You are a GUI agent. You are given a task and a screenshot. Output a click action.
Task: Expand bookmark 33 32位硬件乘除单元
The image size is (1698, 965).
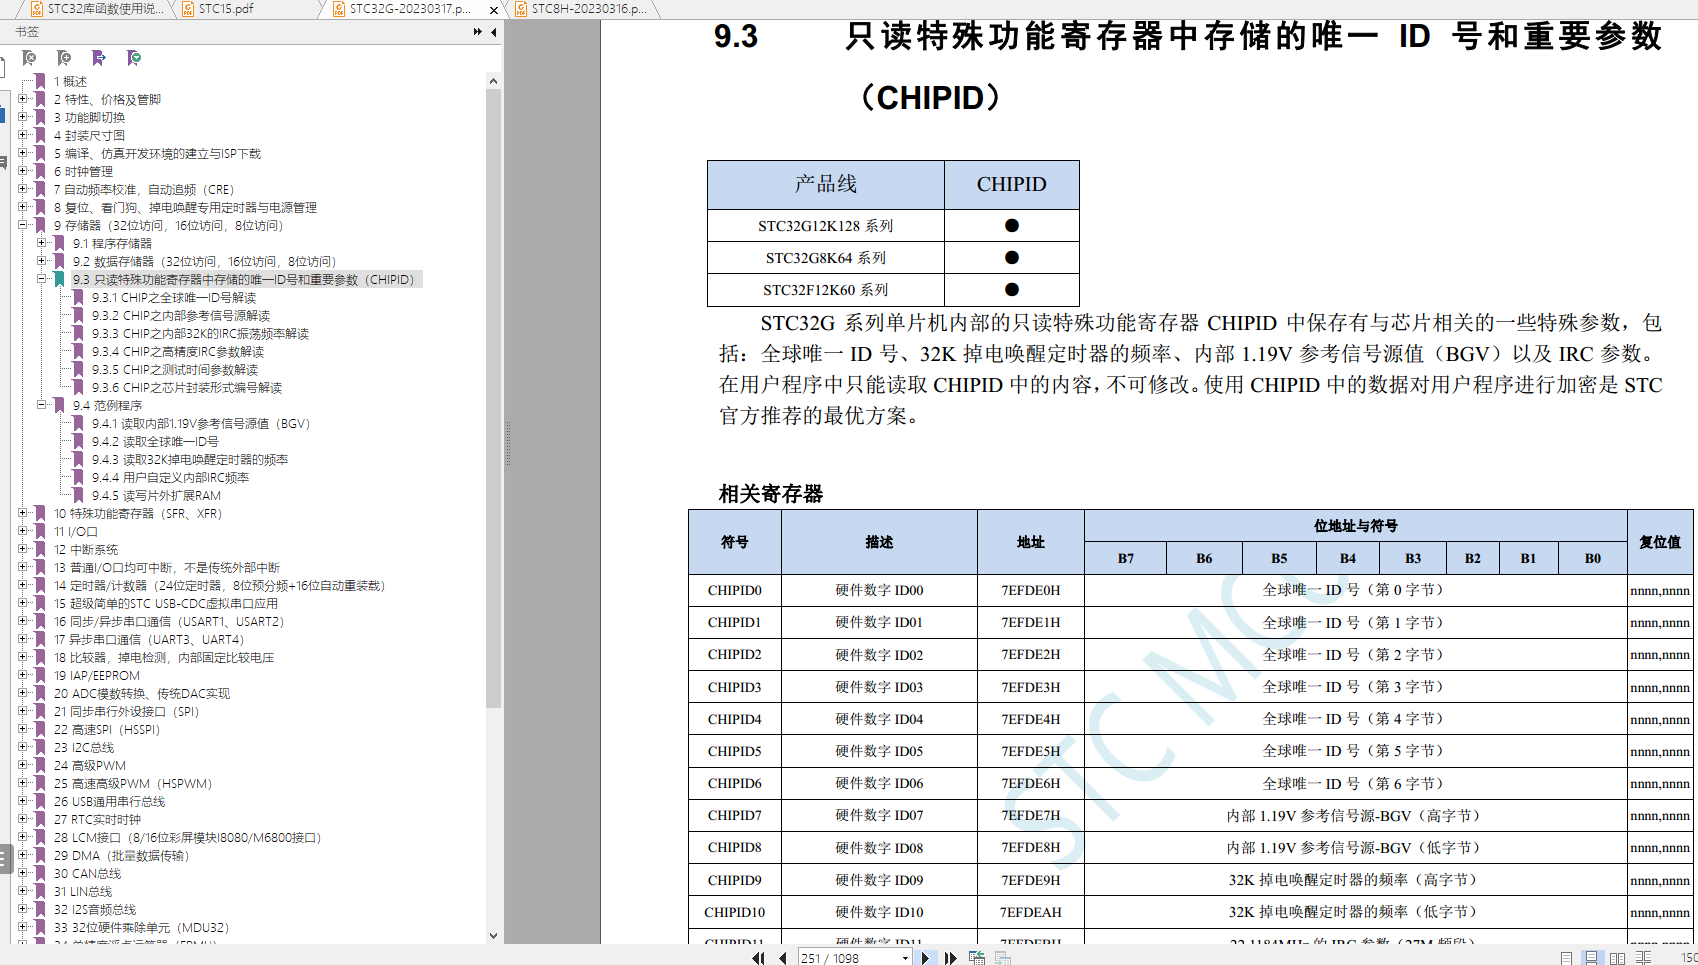(x=22, y=927)
